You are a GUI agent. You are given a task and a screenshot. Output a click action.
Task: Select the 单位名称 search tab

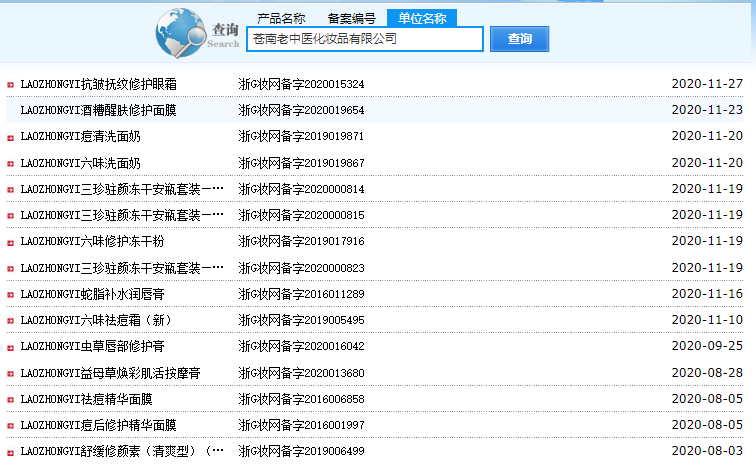click(422, 18)
